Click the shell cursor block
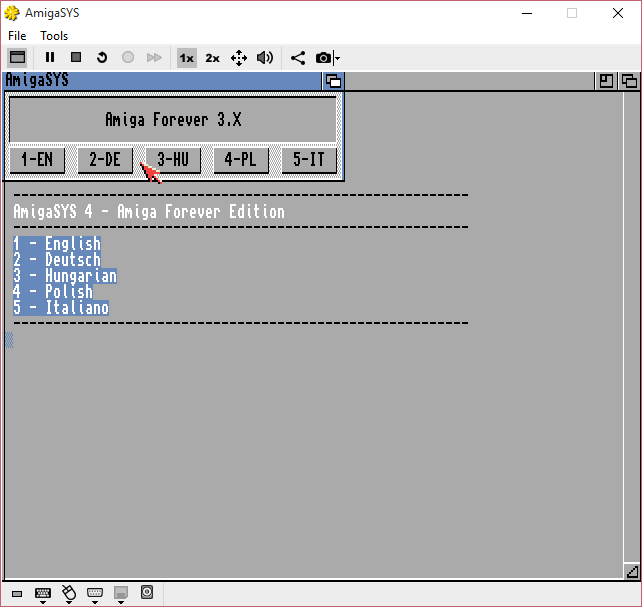The image size is (642, 607). [x=9, y=340]
